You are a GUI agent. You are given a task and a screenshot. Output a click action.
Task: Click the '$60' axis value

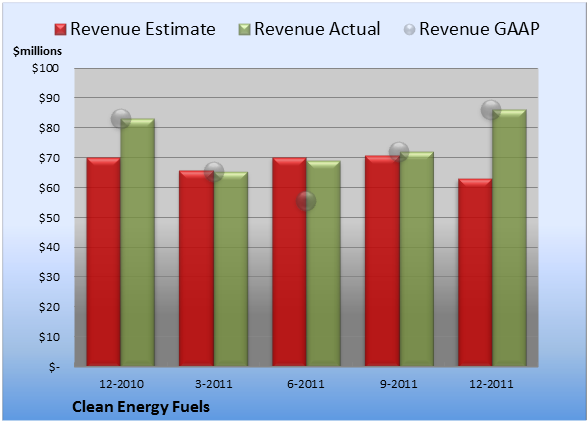49,188
